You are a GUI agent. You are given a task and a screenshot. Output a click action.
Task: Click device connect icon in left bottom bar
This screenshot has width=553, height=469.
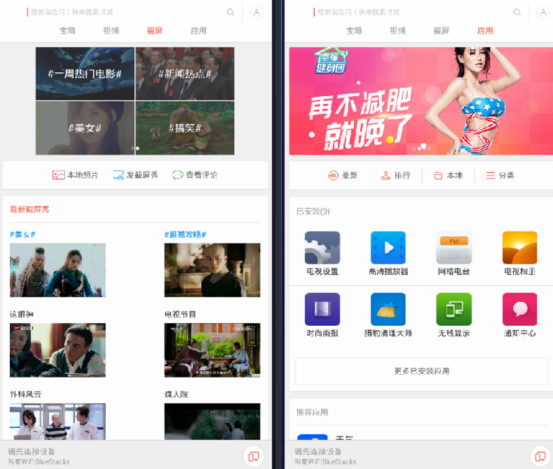pos(254,456)
